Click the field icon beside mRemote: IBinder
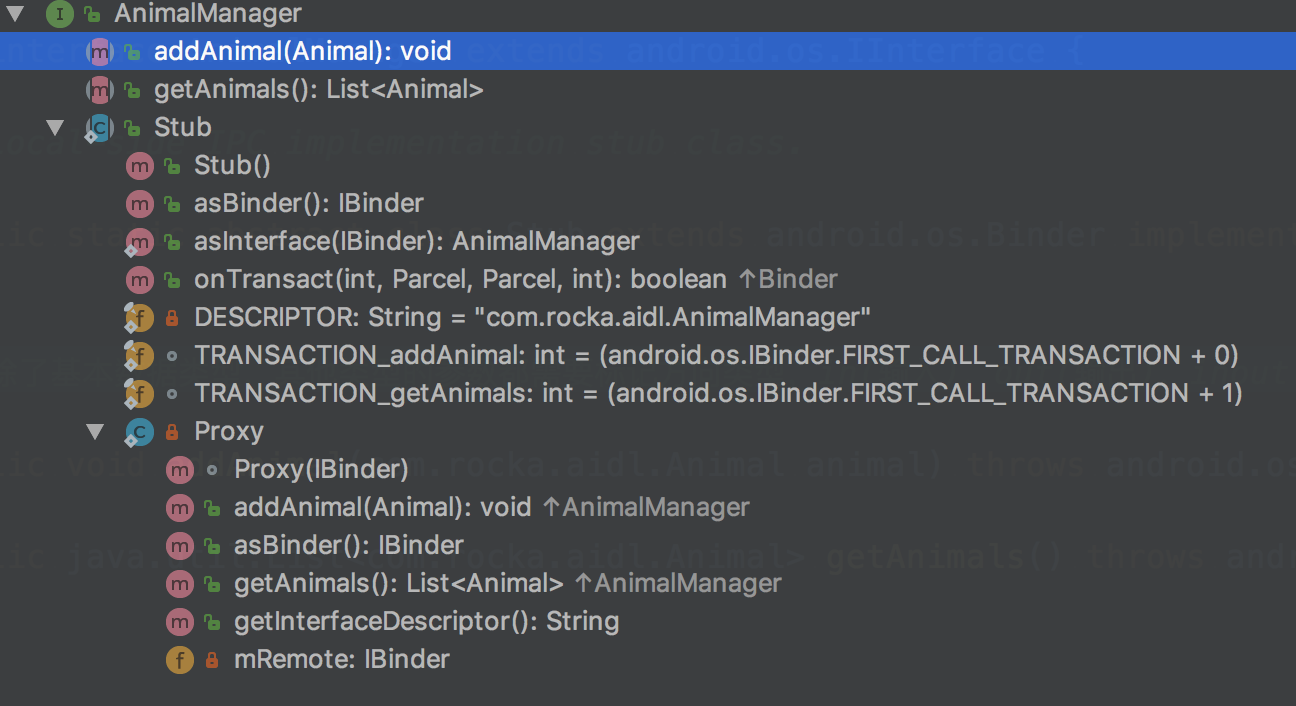The height and width of the screenshot is (706, 1296). pos(179,660)
